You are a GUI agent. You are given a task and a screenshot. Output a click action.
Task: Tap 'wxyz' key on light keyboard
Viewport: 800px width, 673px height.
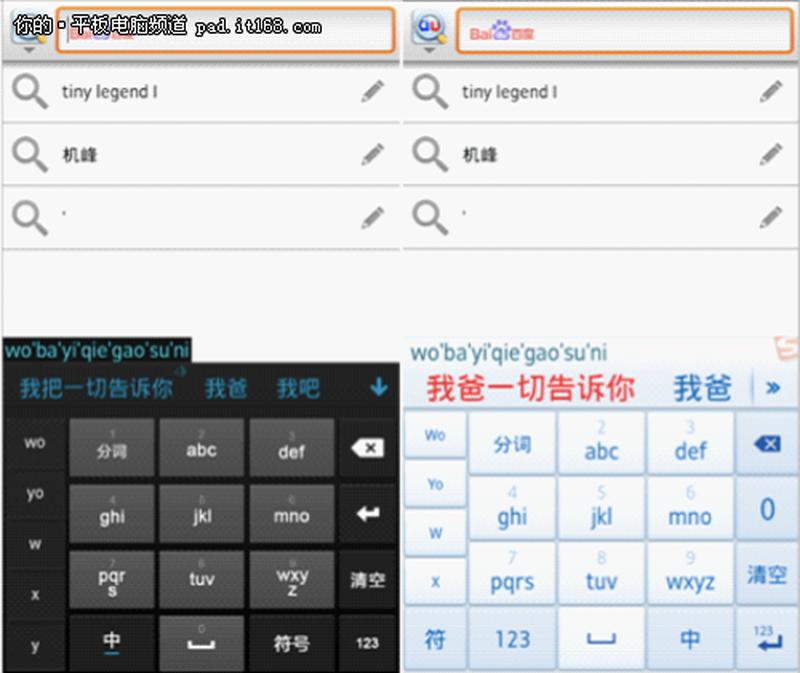[690, 575]
